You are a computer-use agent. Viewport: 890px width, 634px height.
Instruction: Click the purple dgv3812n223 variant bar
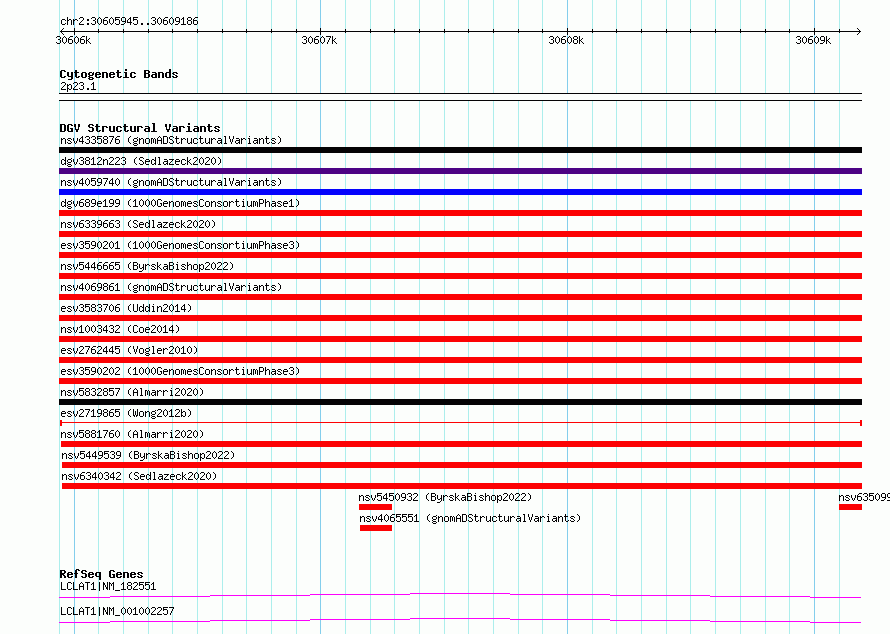click(460, 171)
